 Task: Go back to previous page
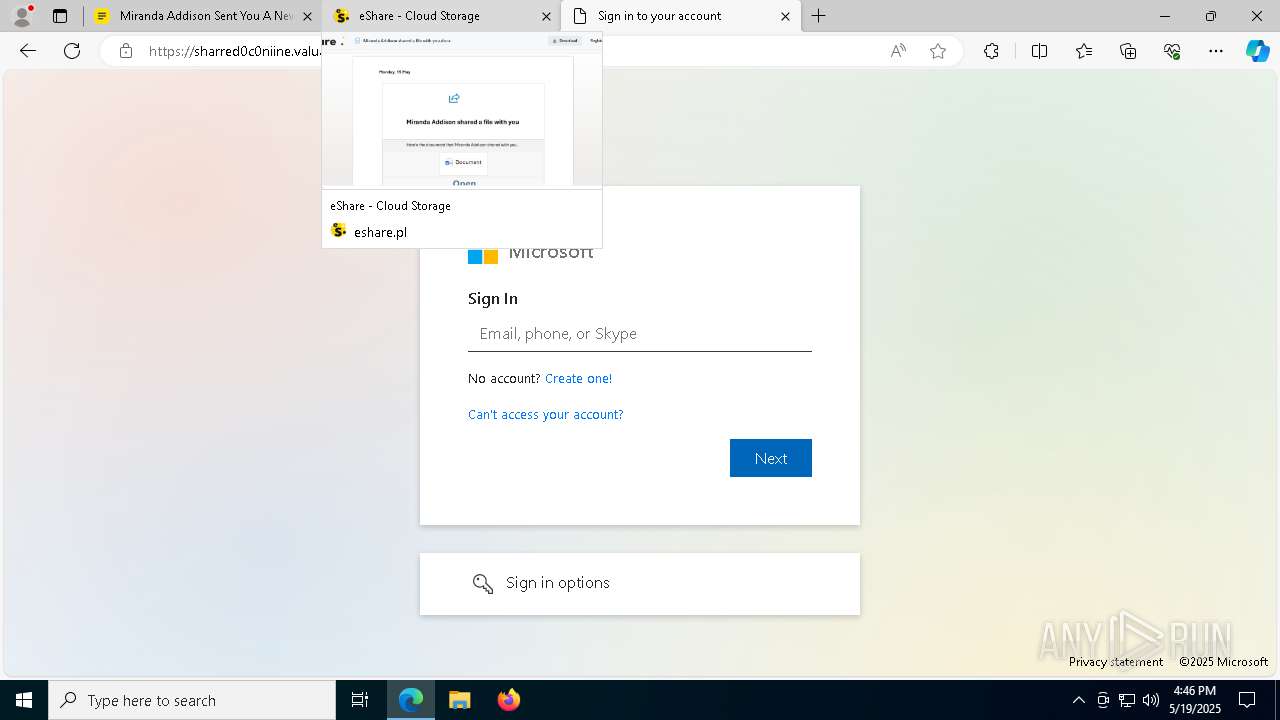pos(28,51)
